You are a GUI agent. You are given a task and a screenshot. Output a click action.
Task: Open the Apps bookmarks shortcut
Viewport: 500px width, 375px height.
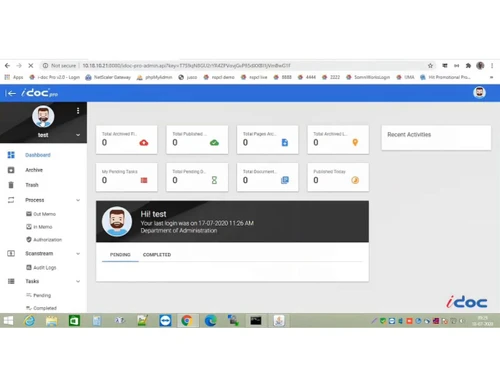point(14,77)
